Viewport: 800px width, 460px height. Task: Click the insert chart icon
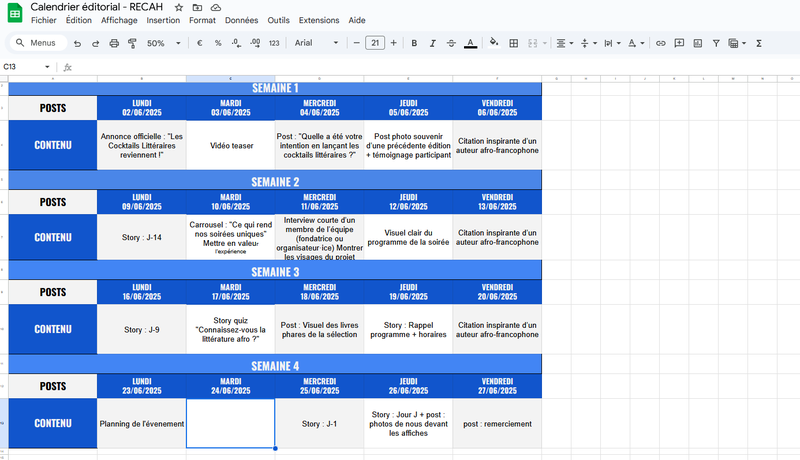698,43
